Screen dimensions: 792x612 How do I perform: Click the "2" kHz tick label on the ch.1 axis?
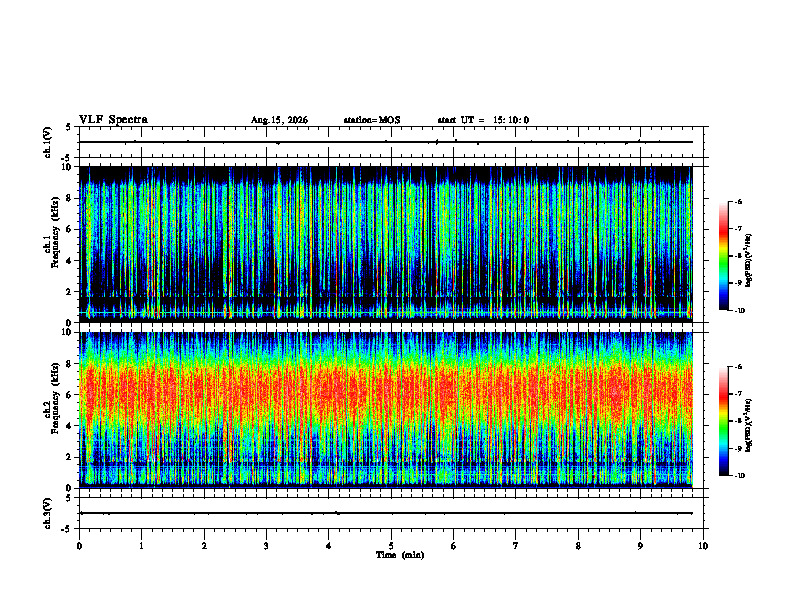69,291
